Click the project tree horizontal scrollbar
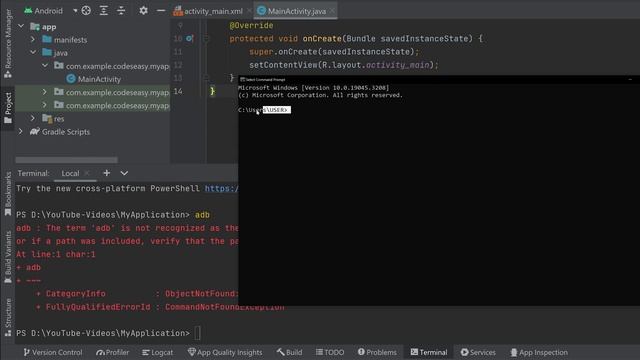 coord(67,160)
